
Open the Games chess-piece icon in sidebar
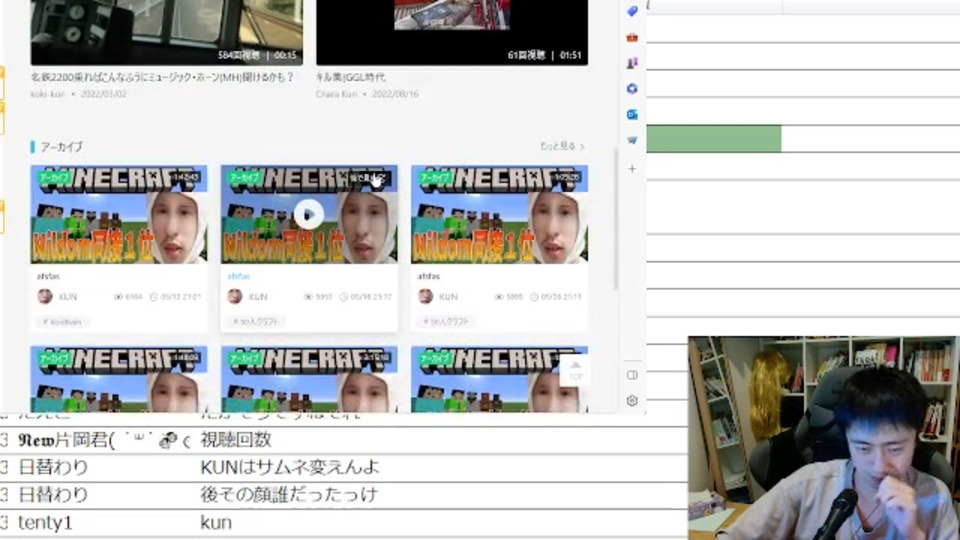pyautogui.click(x=632, y=63)
